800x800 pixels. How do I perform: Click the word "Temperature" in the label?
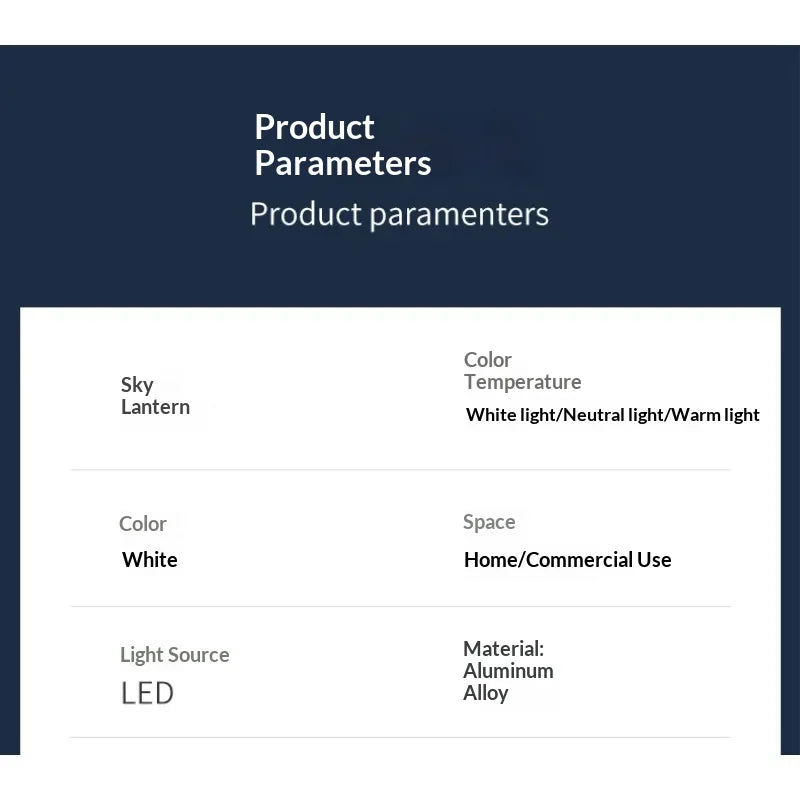coord(522,382)
